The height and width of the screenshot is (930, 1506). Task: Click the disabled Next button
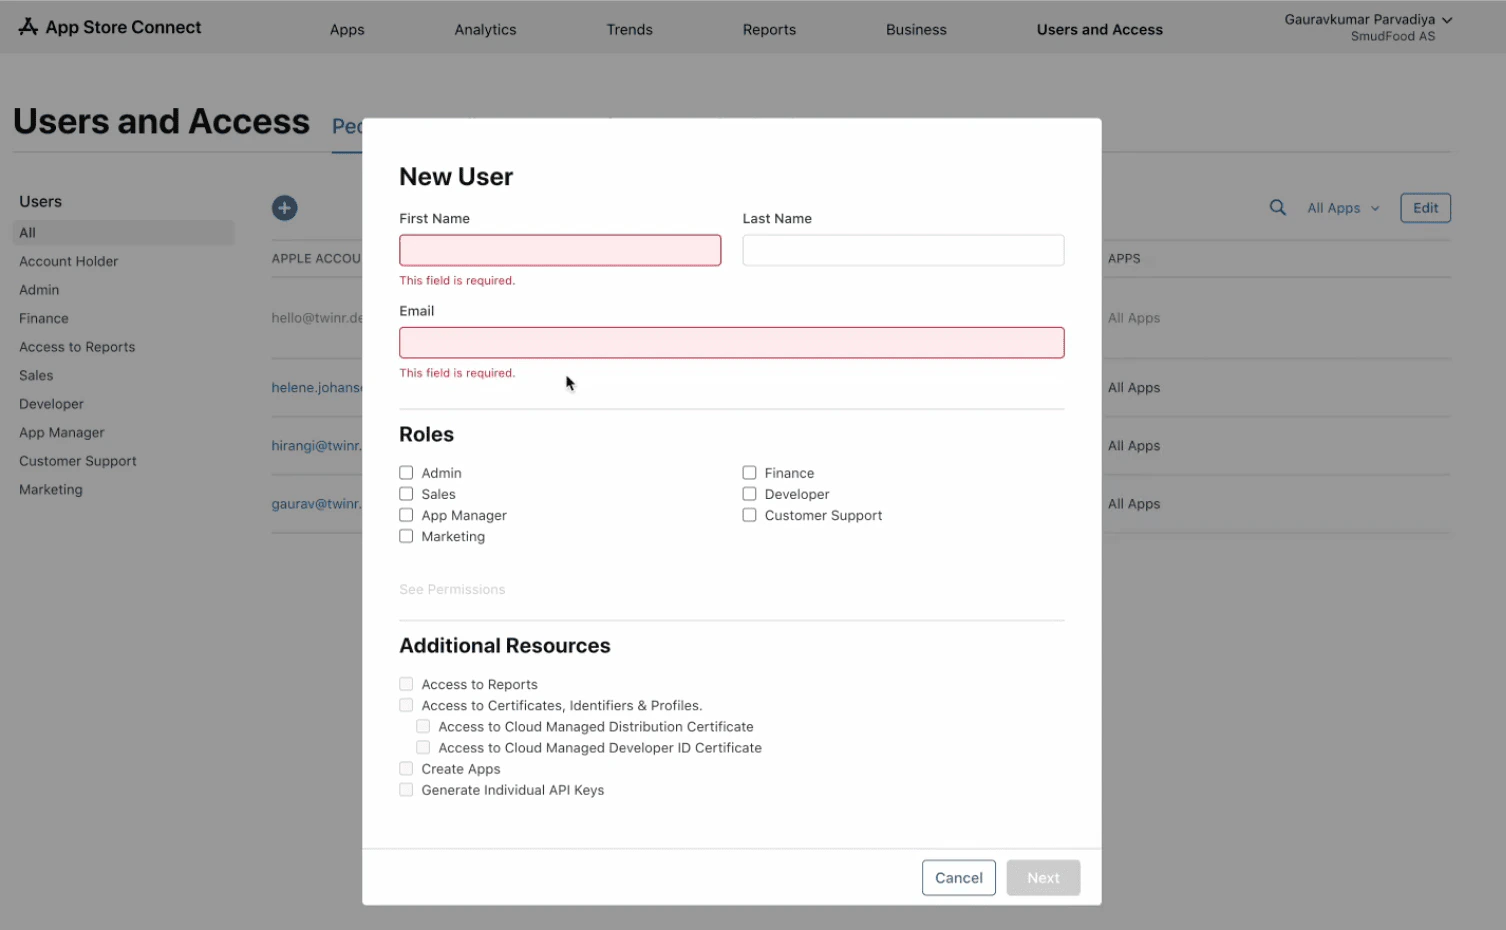[x=1043, y=878]
